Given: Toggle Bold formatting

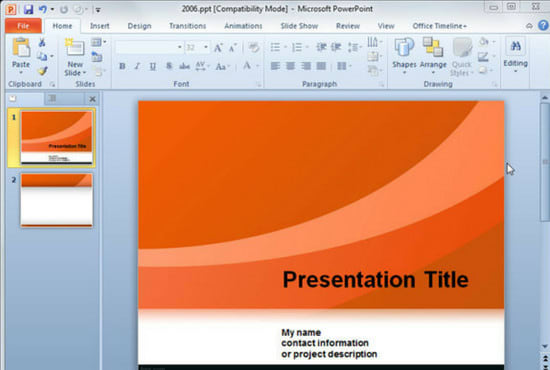Looking at the screenshot, I should point(122,66).
